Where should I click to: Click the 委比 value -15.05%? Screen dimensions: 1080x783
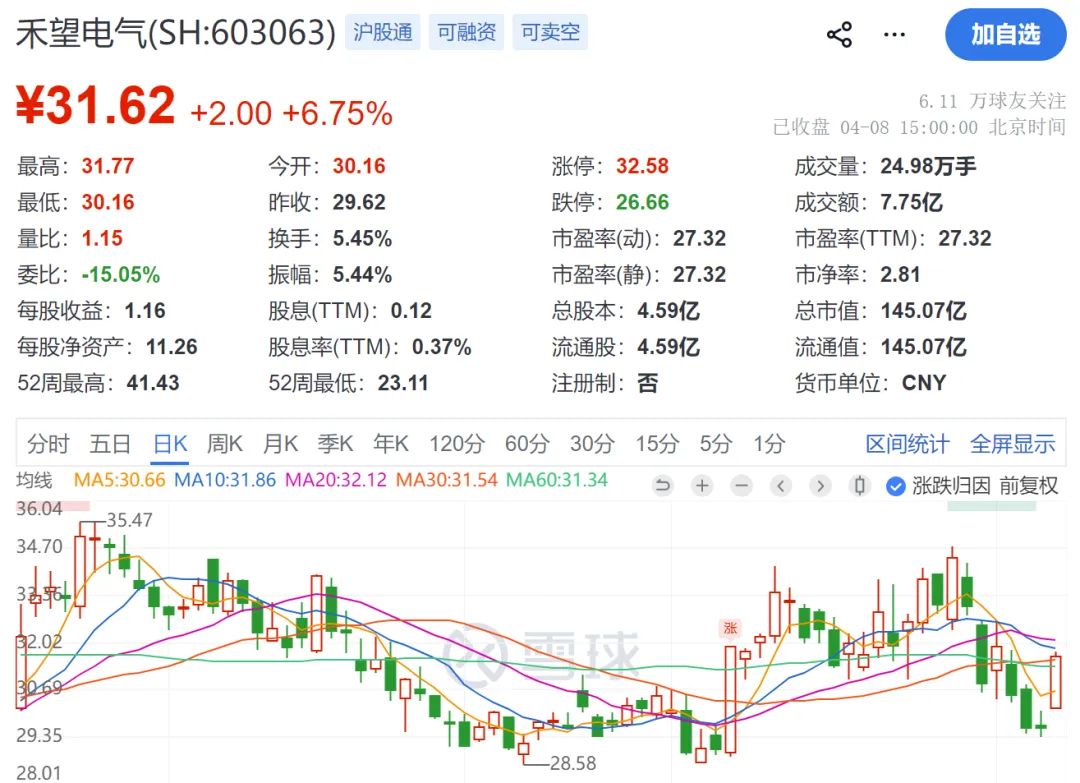pyautogui.click(x=121, y=275)
